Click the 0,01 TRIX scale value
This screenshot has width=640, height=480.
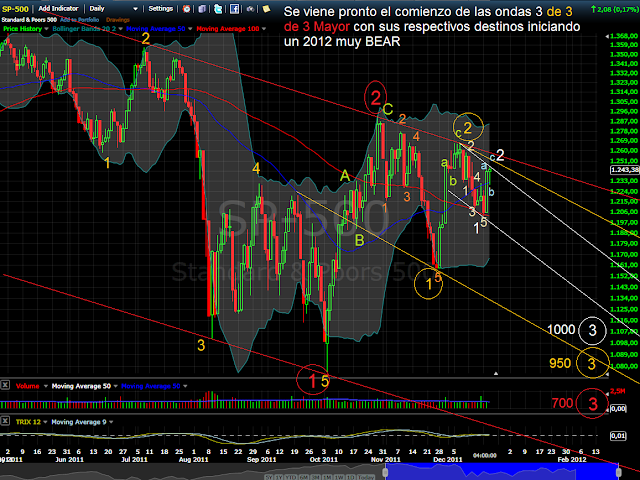618,436
